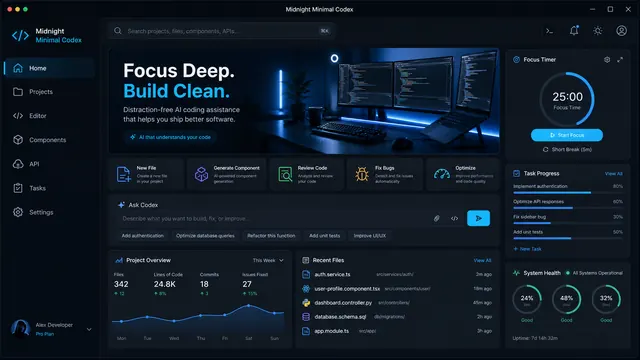
Task: Click the Ask Codex prompt input
Action: [273, 218]
